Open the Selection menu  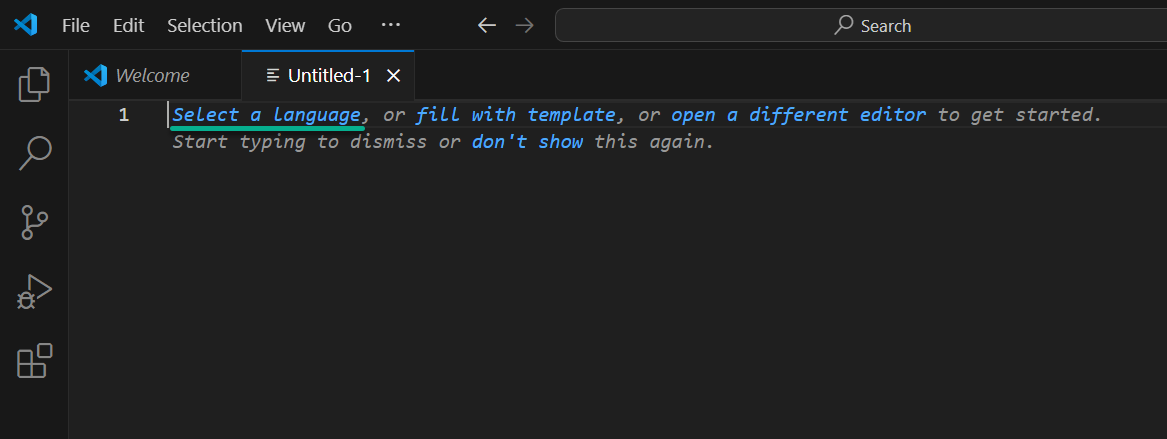(205, 25)
